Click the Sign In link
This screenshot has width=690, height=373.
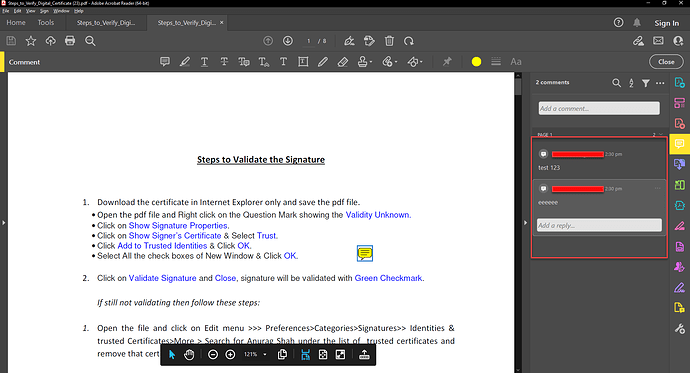click(666, 23)
